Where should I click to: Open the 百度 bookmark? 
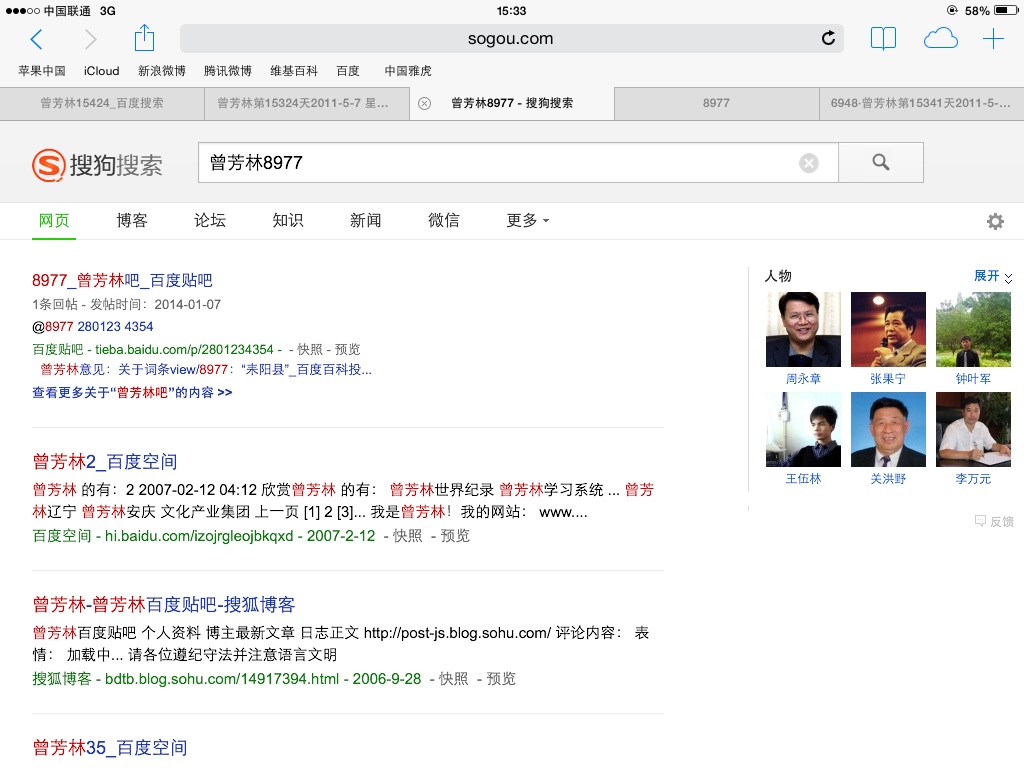tap(348, 71)
